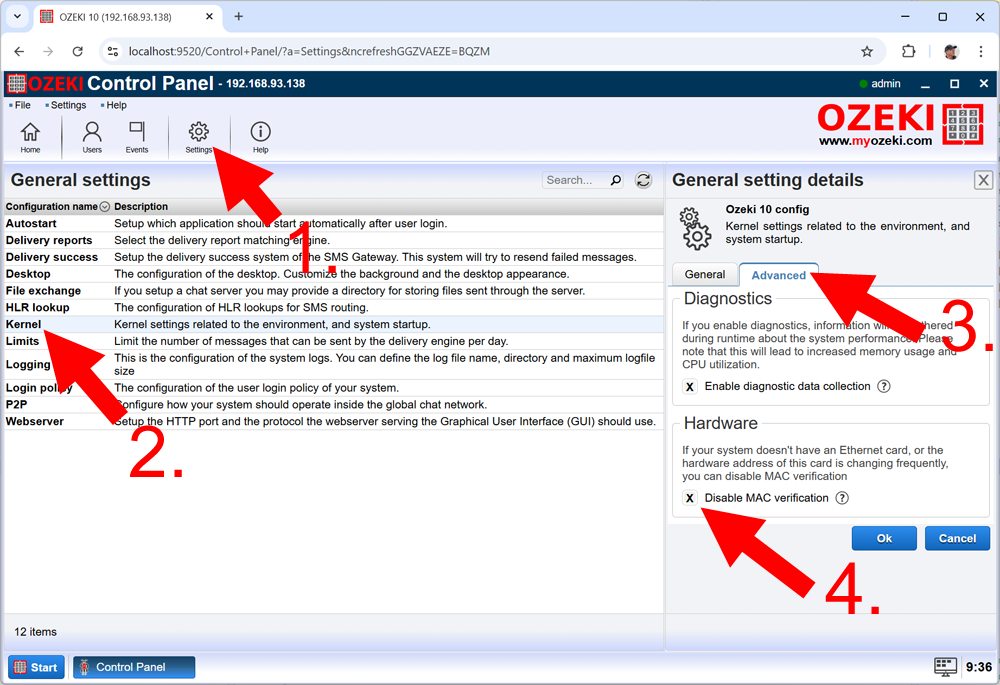Open the Users toolbar icon
This screenshot has width=1000, height=685.
click(92, 137)
